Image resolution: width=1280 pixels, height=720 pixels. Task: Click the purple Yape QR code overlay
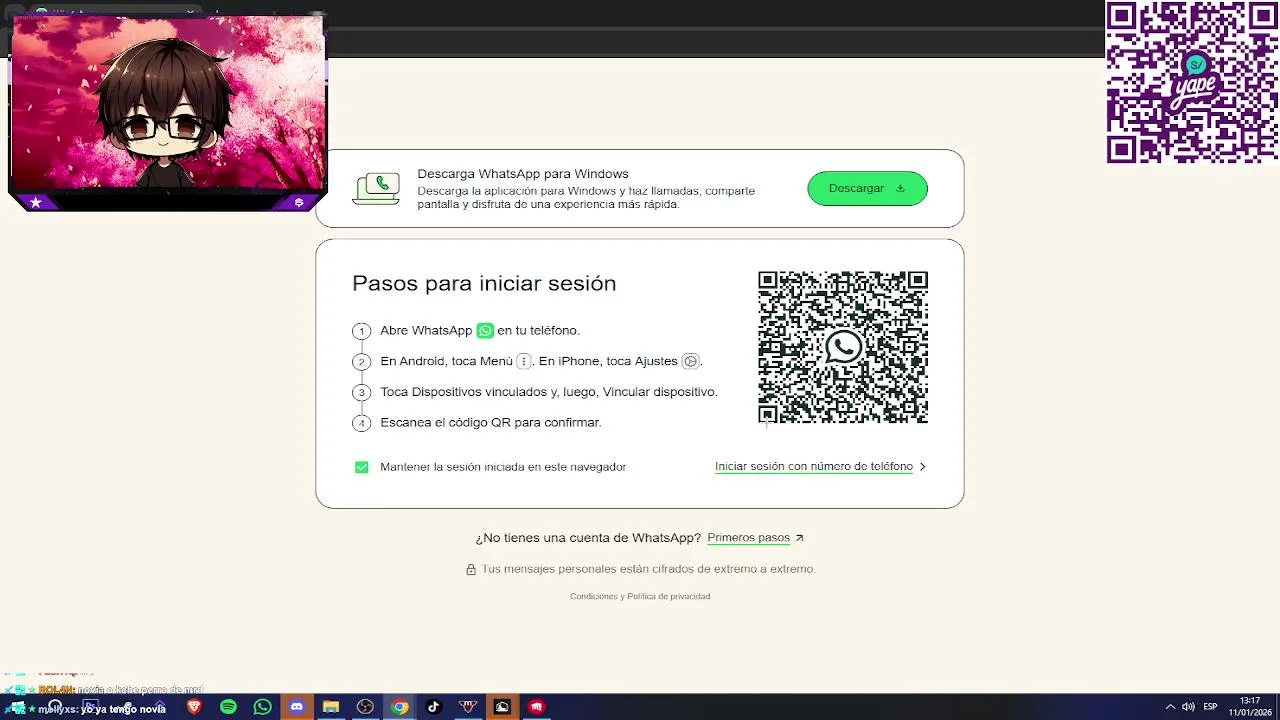[1192, 82]
